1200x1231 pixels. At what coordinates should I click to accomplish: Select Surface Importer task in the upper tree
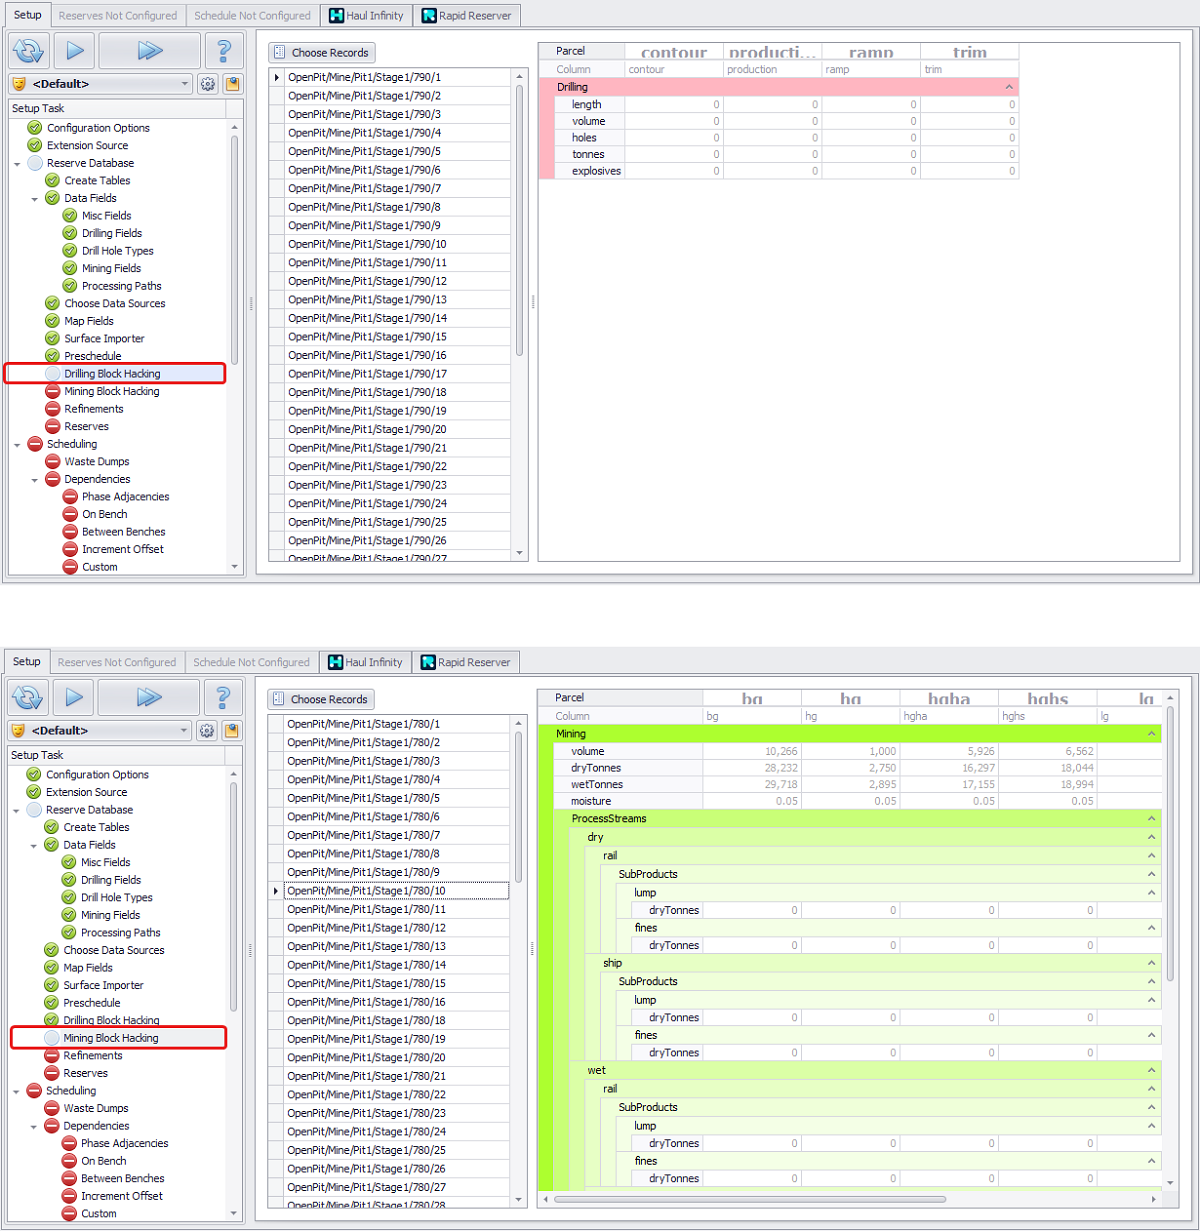[x=104, y=339]
